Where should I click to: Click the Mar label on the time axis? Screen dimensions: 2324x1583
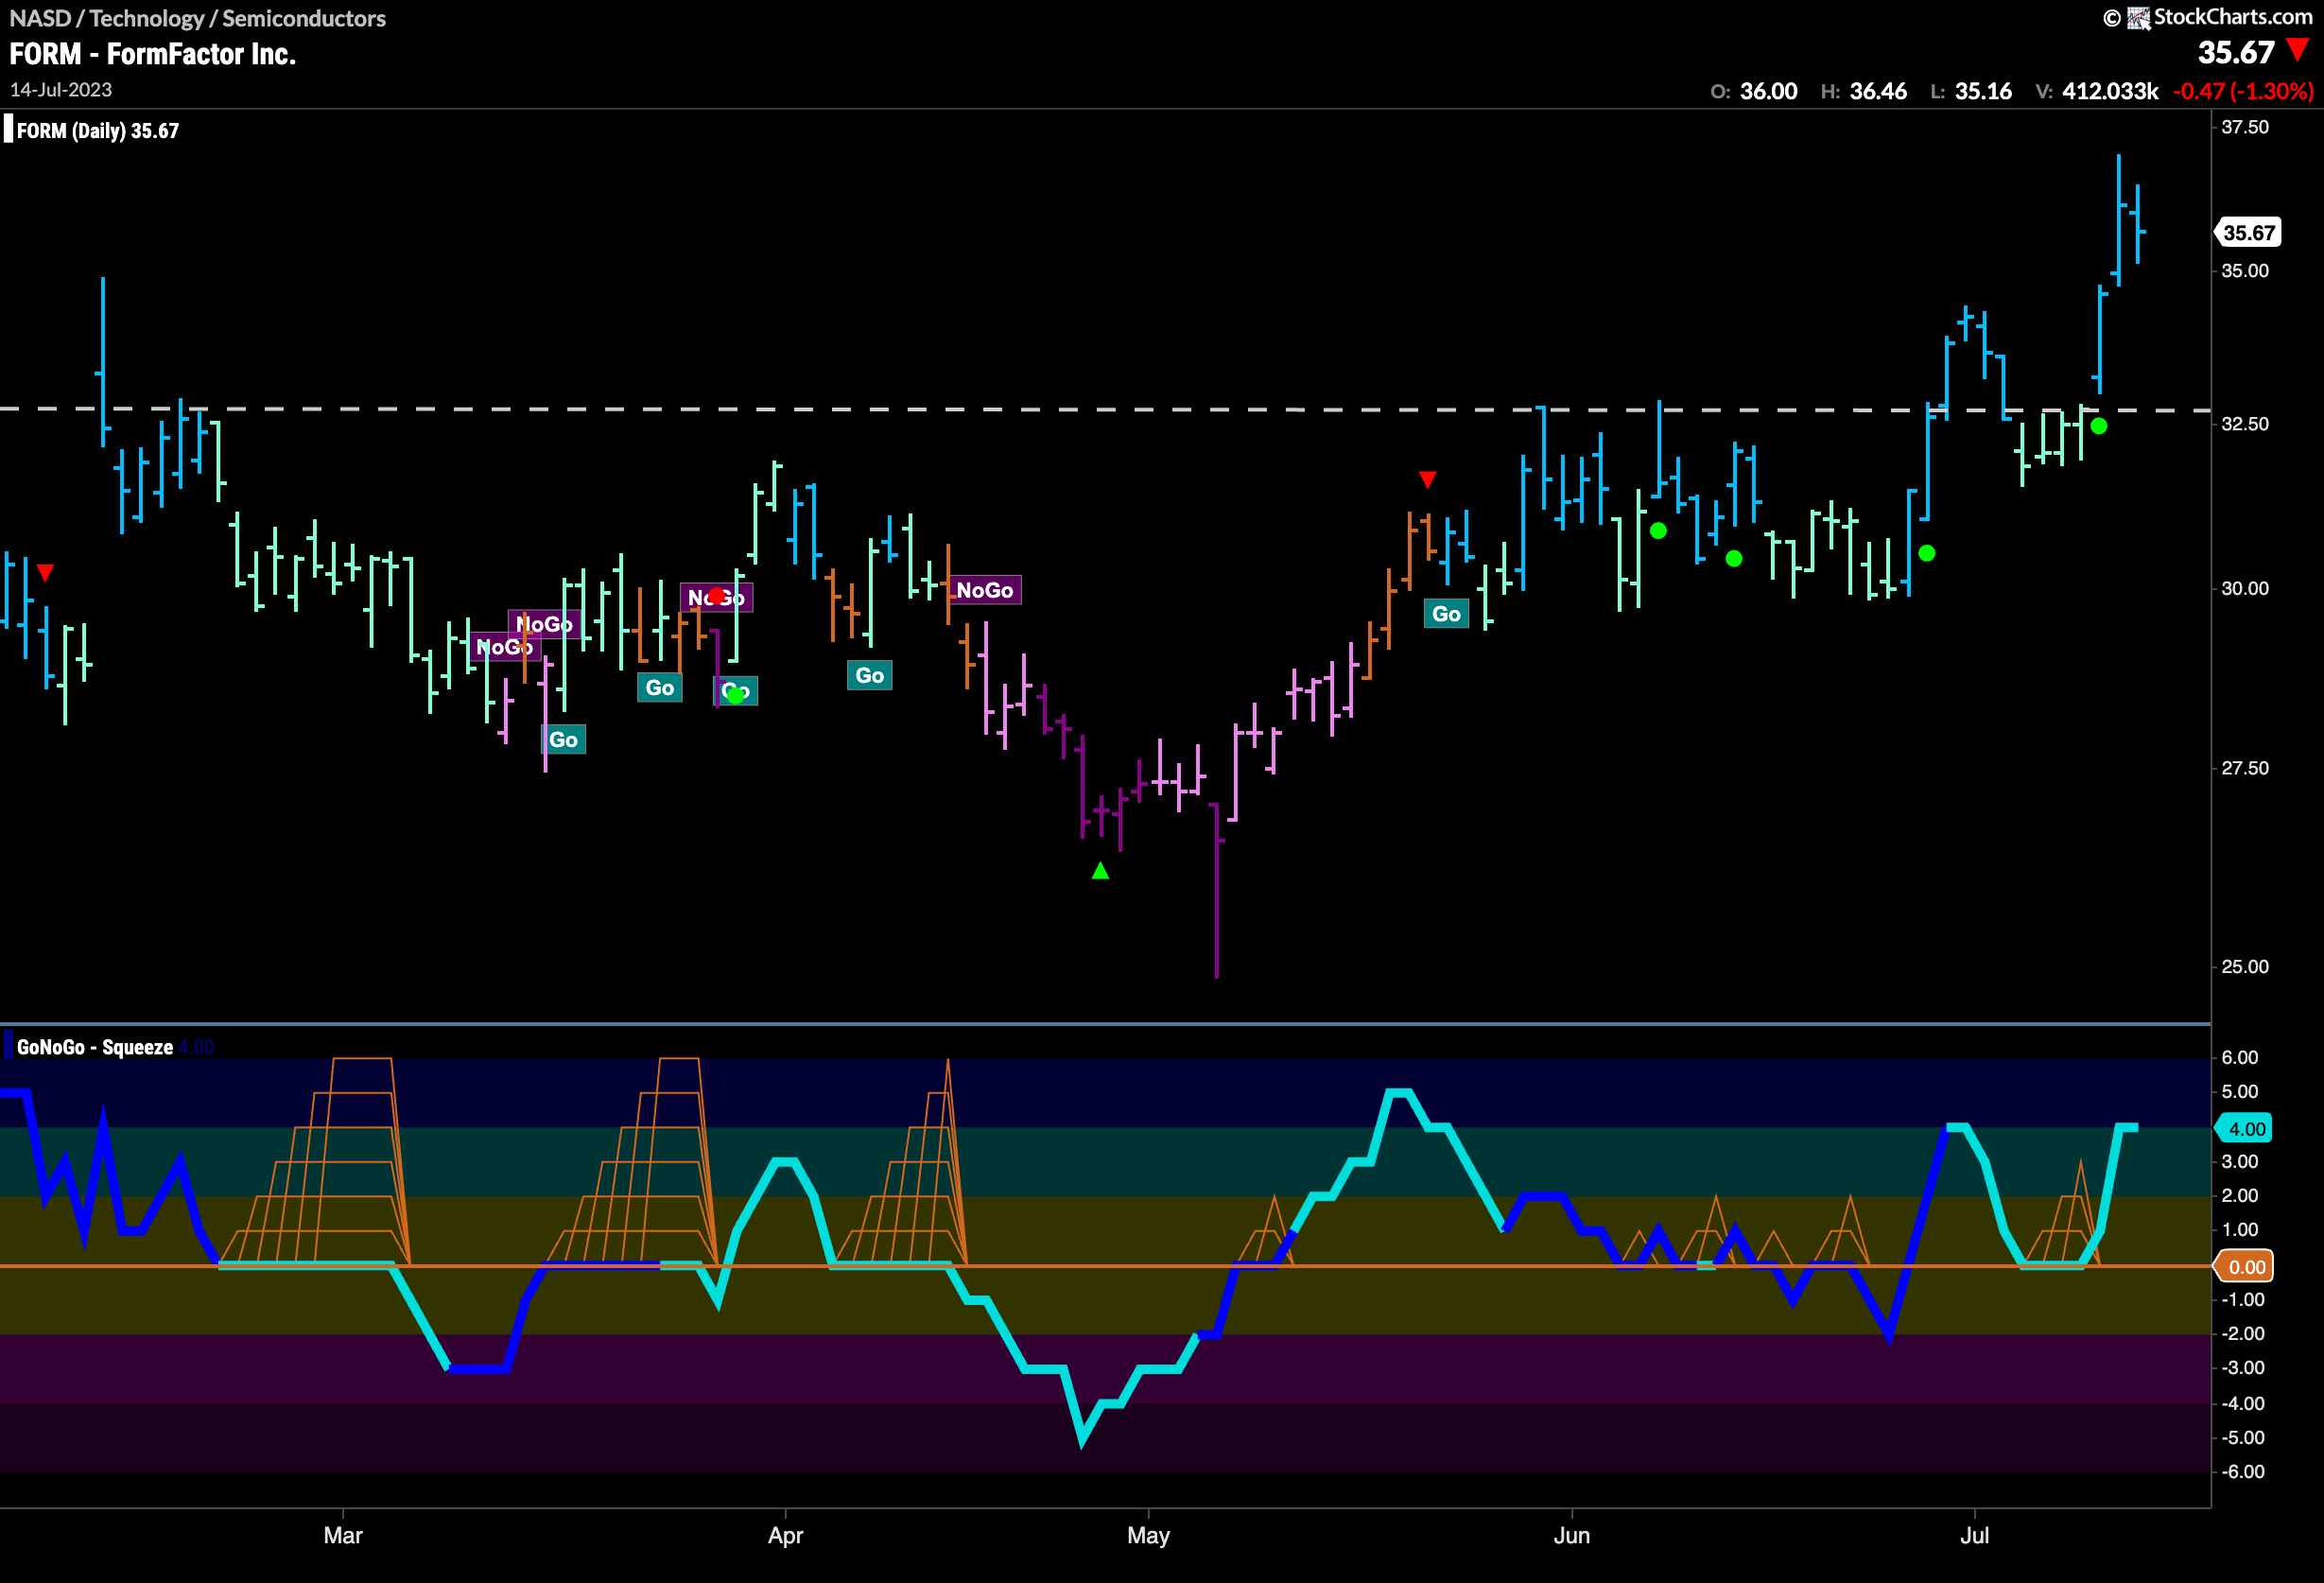(343, 1536)
